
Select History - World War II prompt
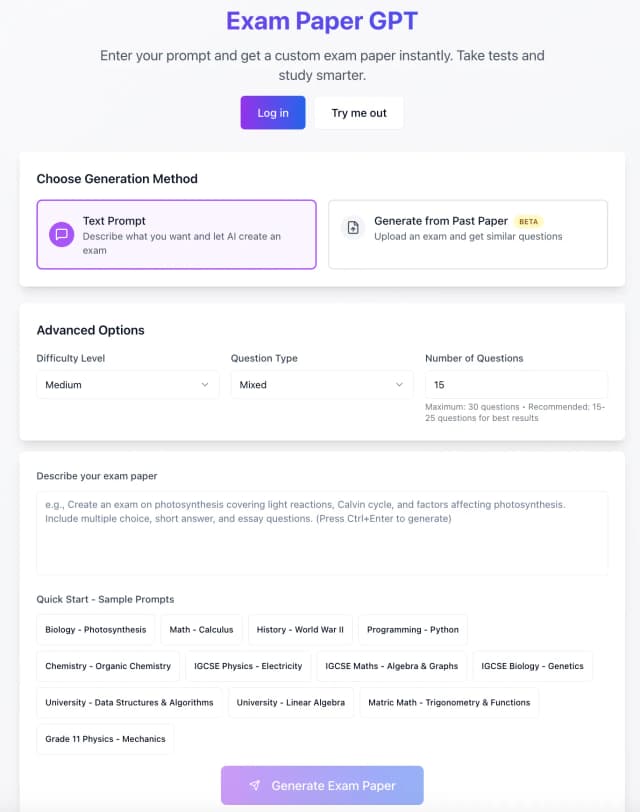click(300, 630)
